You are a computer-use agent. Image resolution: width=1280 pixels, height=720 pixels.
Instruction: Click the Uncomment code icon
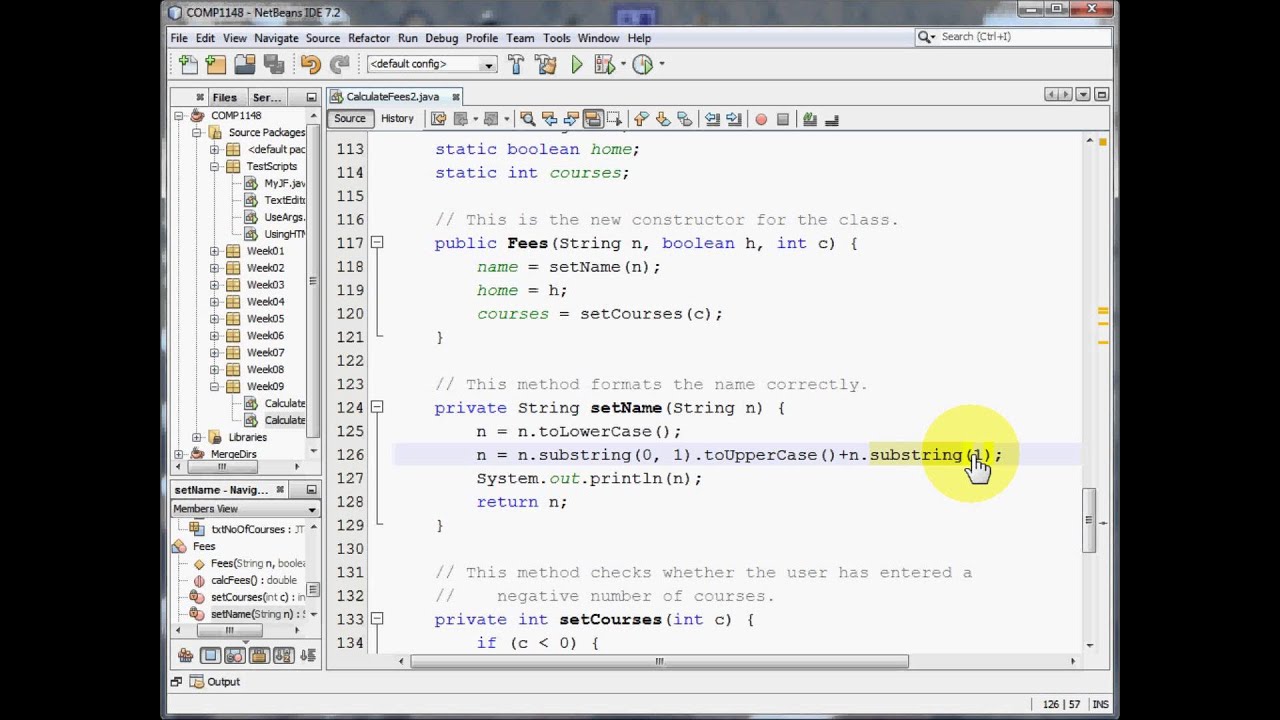pyautogui.click(x=832, y=119)
